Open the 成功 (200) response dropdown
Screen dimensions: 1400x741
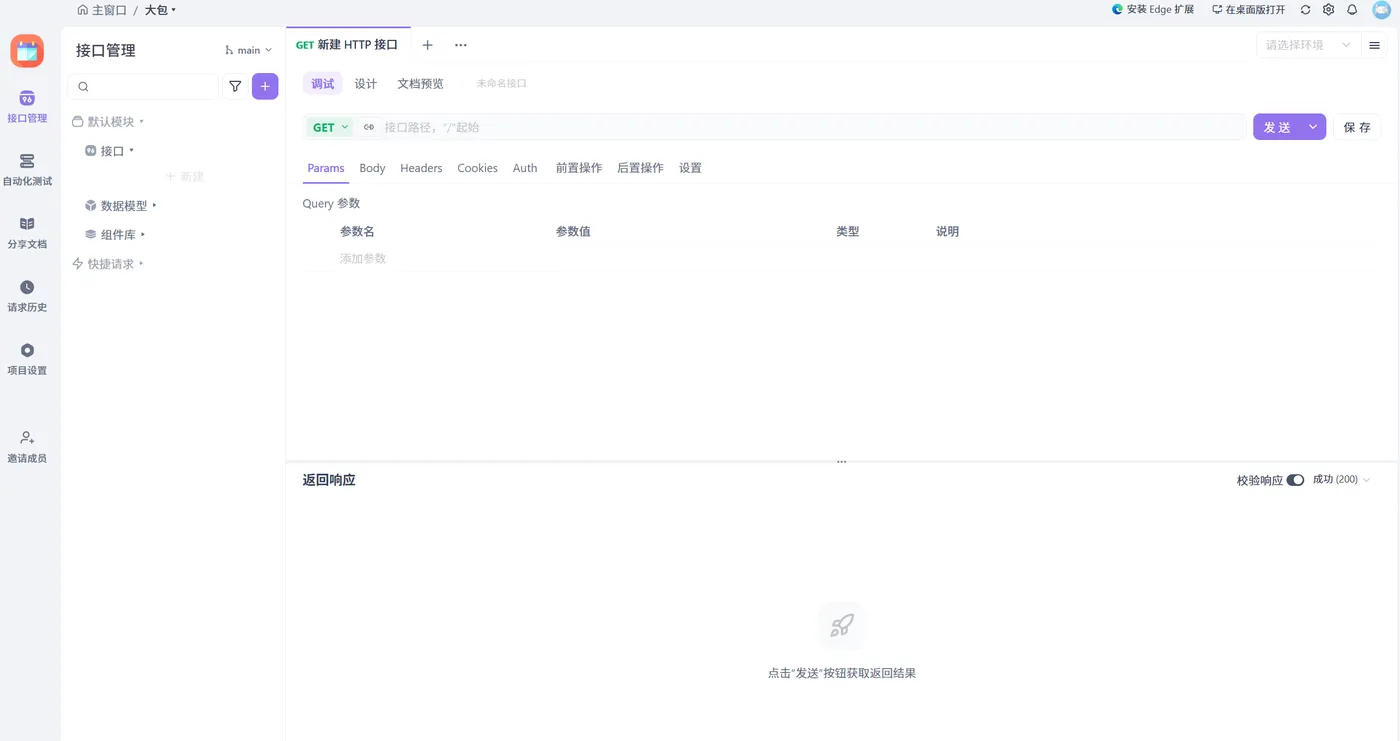pyautogui.click(x=1341, y=480)
